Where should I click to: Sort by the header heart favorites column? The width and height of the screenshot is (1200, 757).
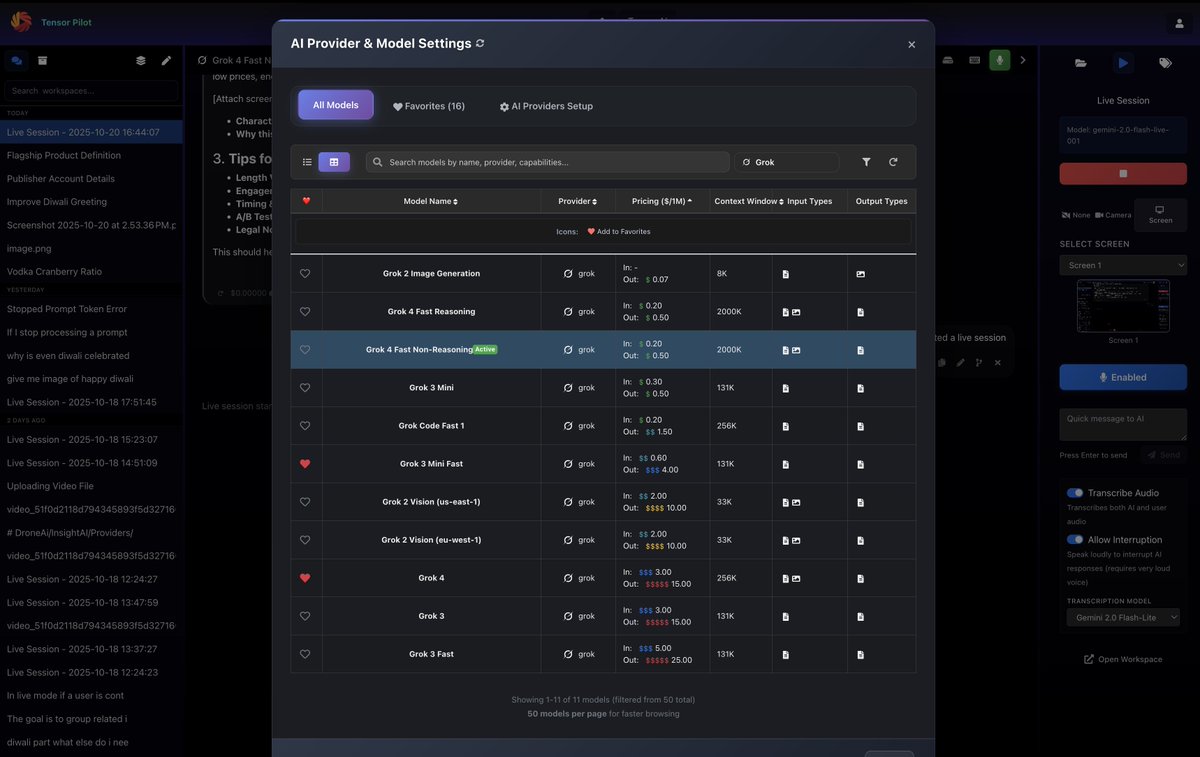coord(306,201)
